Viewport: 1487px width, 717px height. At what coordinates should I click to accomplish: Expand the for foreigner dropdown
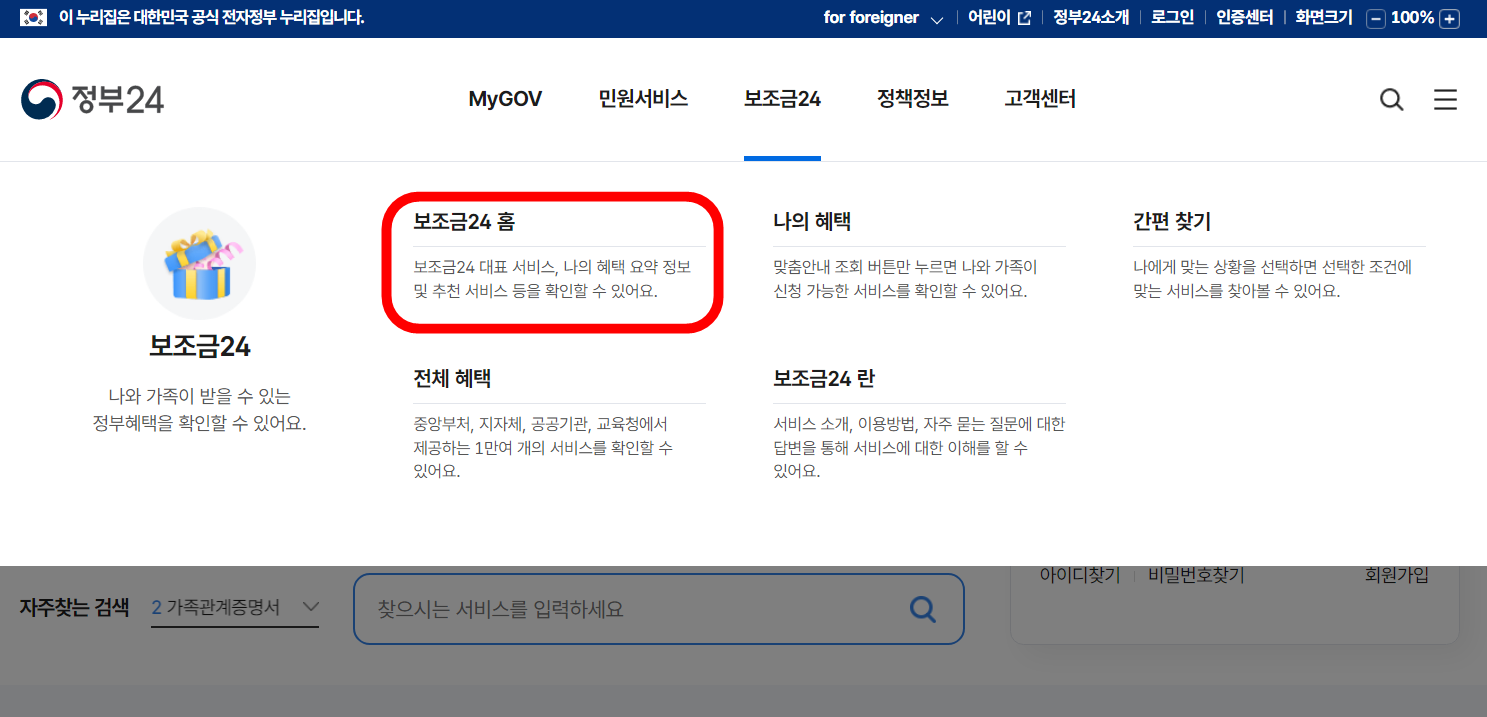coord(883,18)
